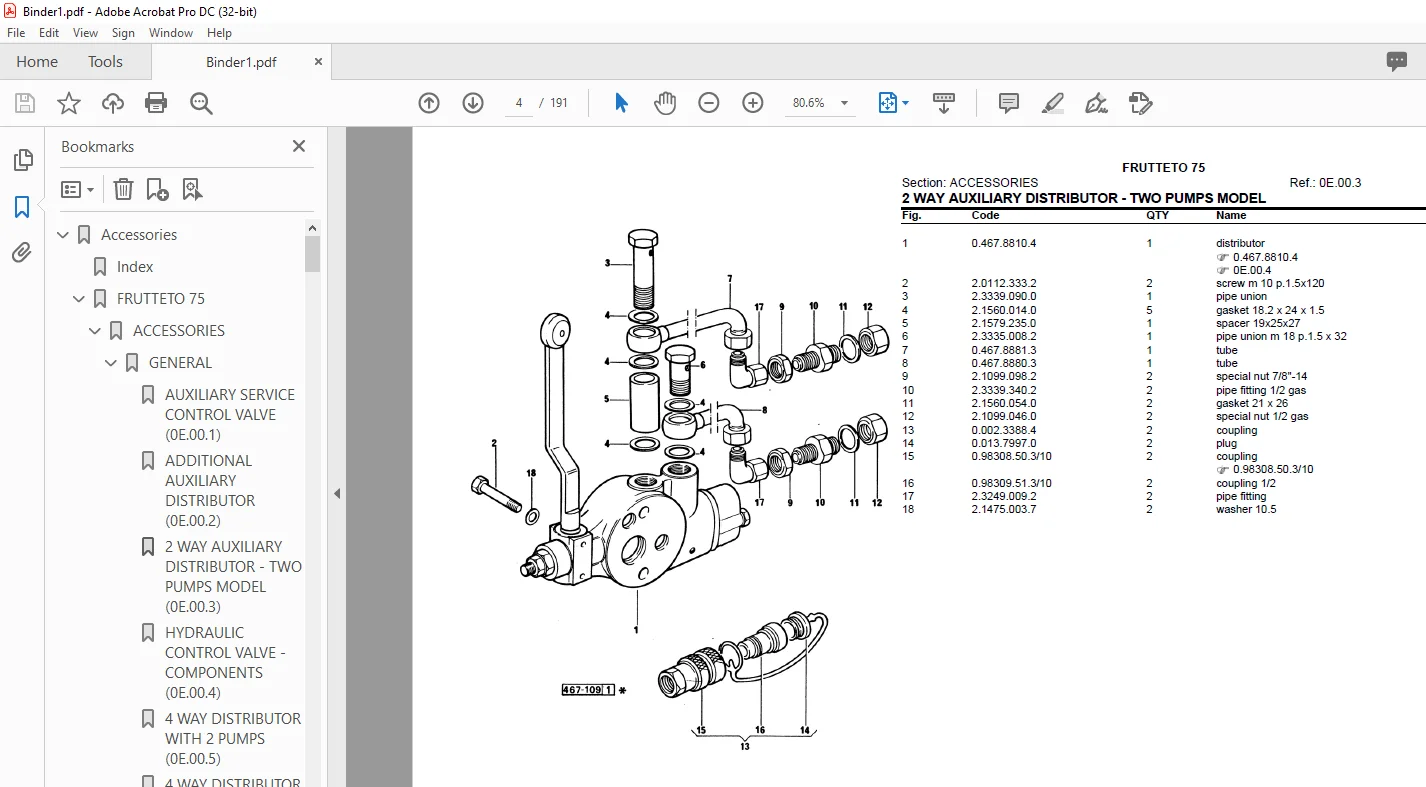Click the 'washer 10.5' part name
1426x787 pixels.
click(1246, 509)
